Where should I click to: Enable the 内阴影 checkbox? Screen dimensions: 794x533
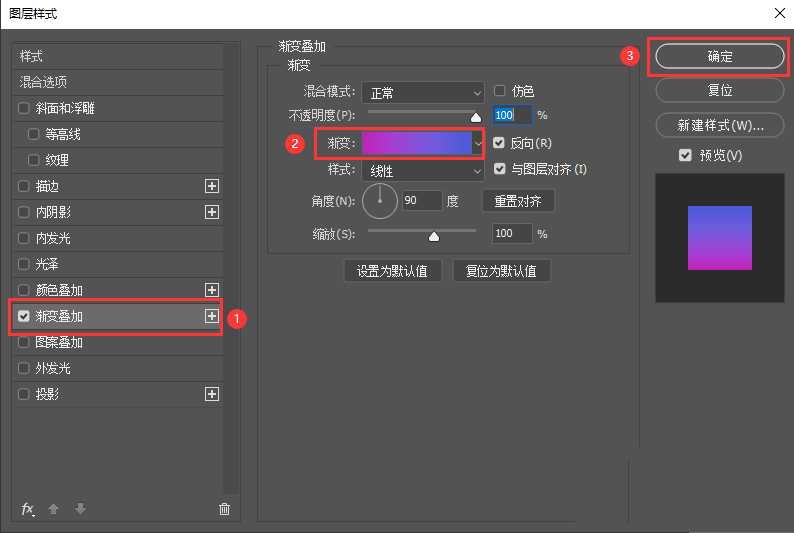pyautogui.click(x=23, y=212)
